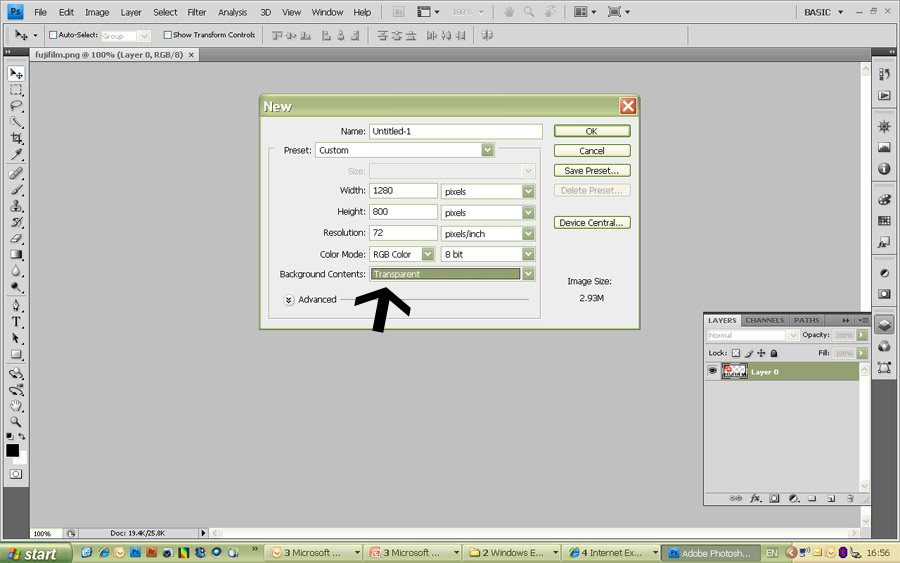Select the Move tool in the toolbox
Screen dimensions: 900x563
tap(16, 74)
